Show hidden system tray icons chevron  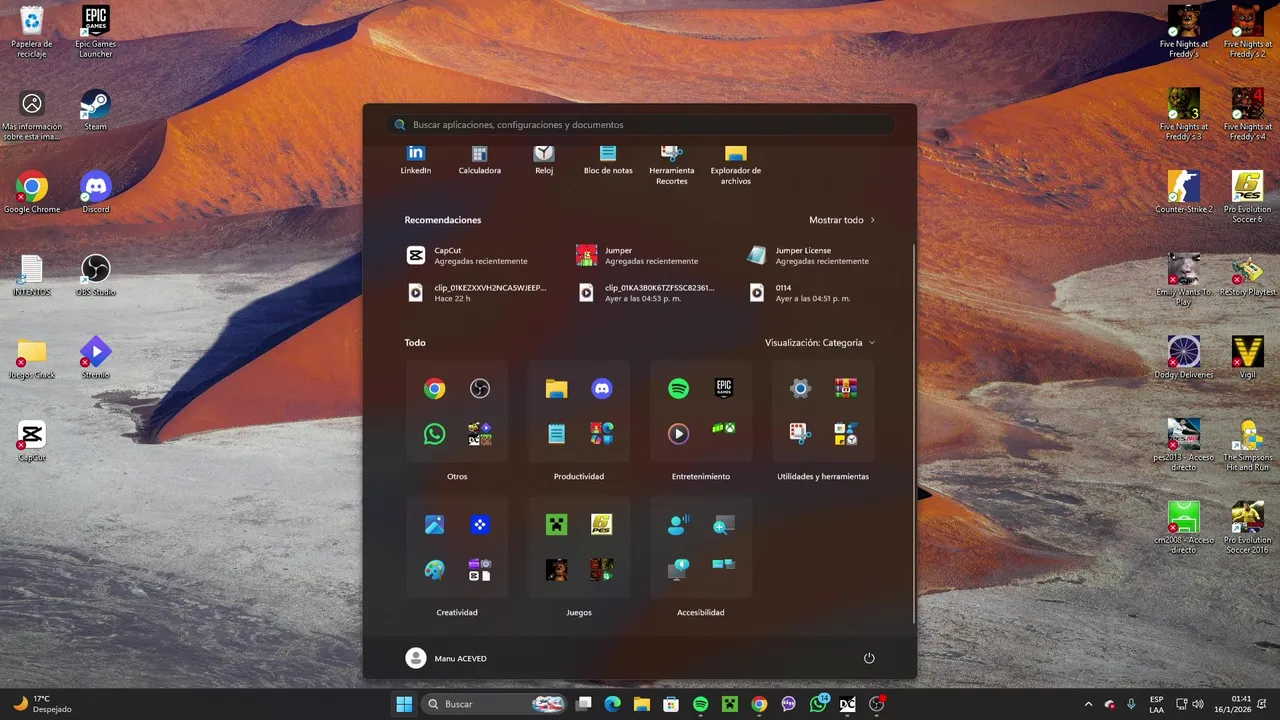1088,704
